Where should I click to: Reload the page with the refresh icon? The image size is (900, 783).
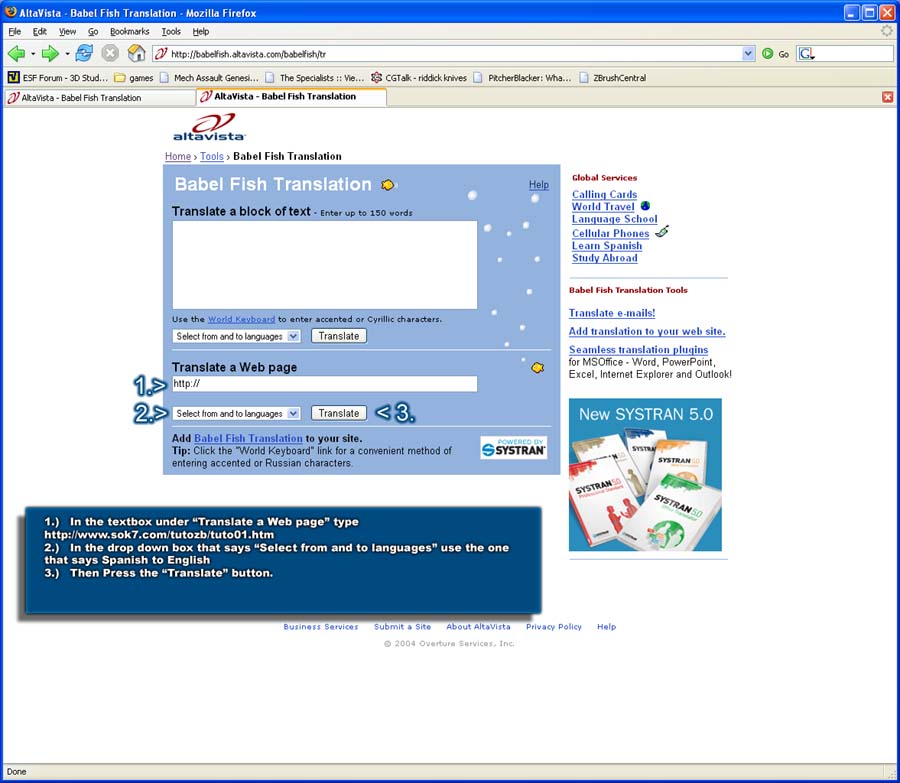84,53
